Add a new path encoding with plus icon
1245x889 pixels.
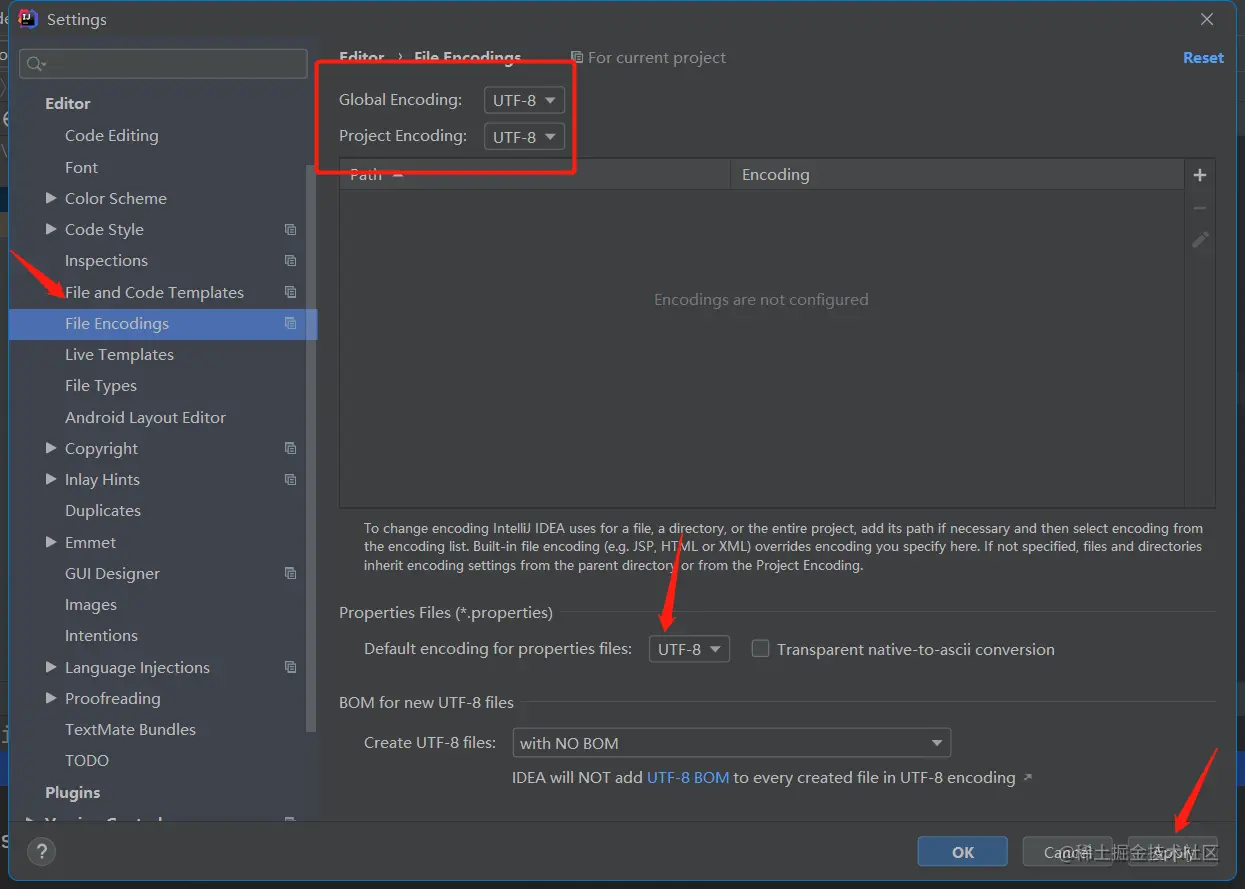[x=1200, y=175]
